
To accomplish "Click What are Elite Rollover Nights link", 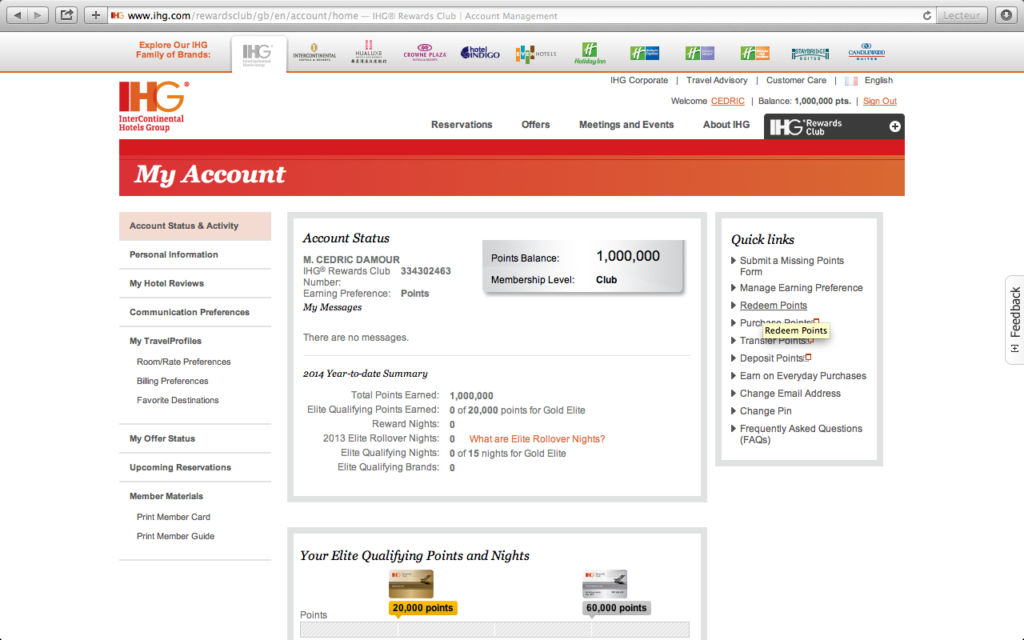I will click(x=537, y=439).
